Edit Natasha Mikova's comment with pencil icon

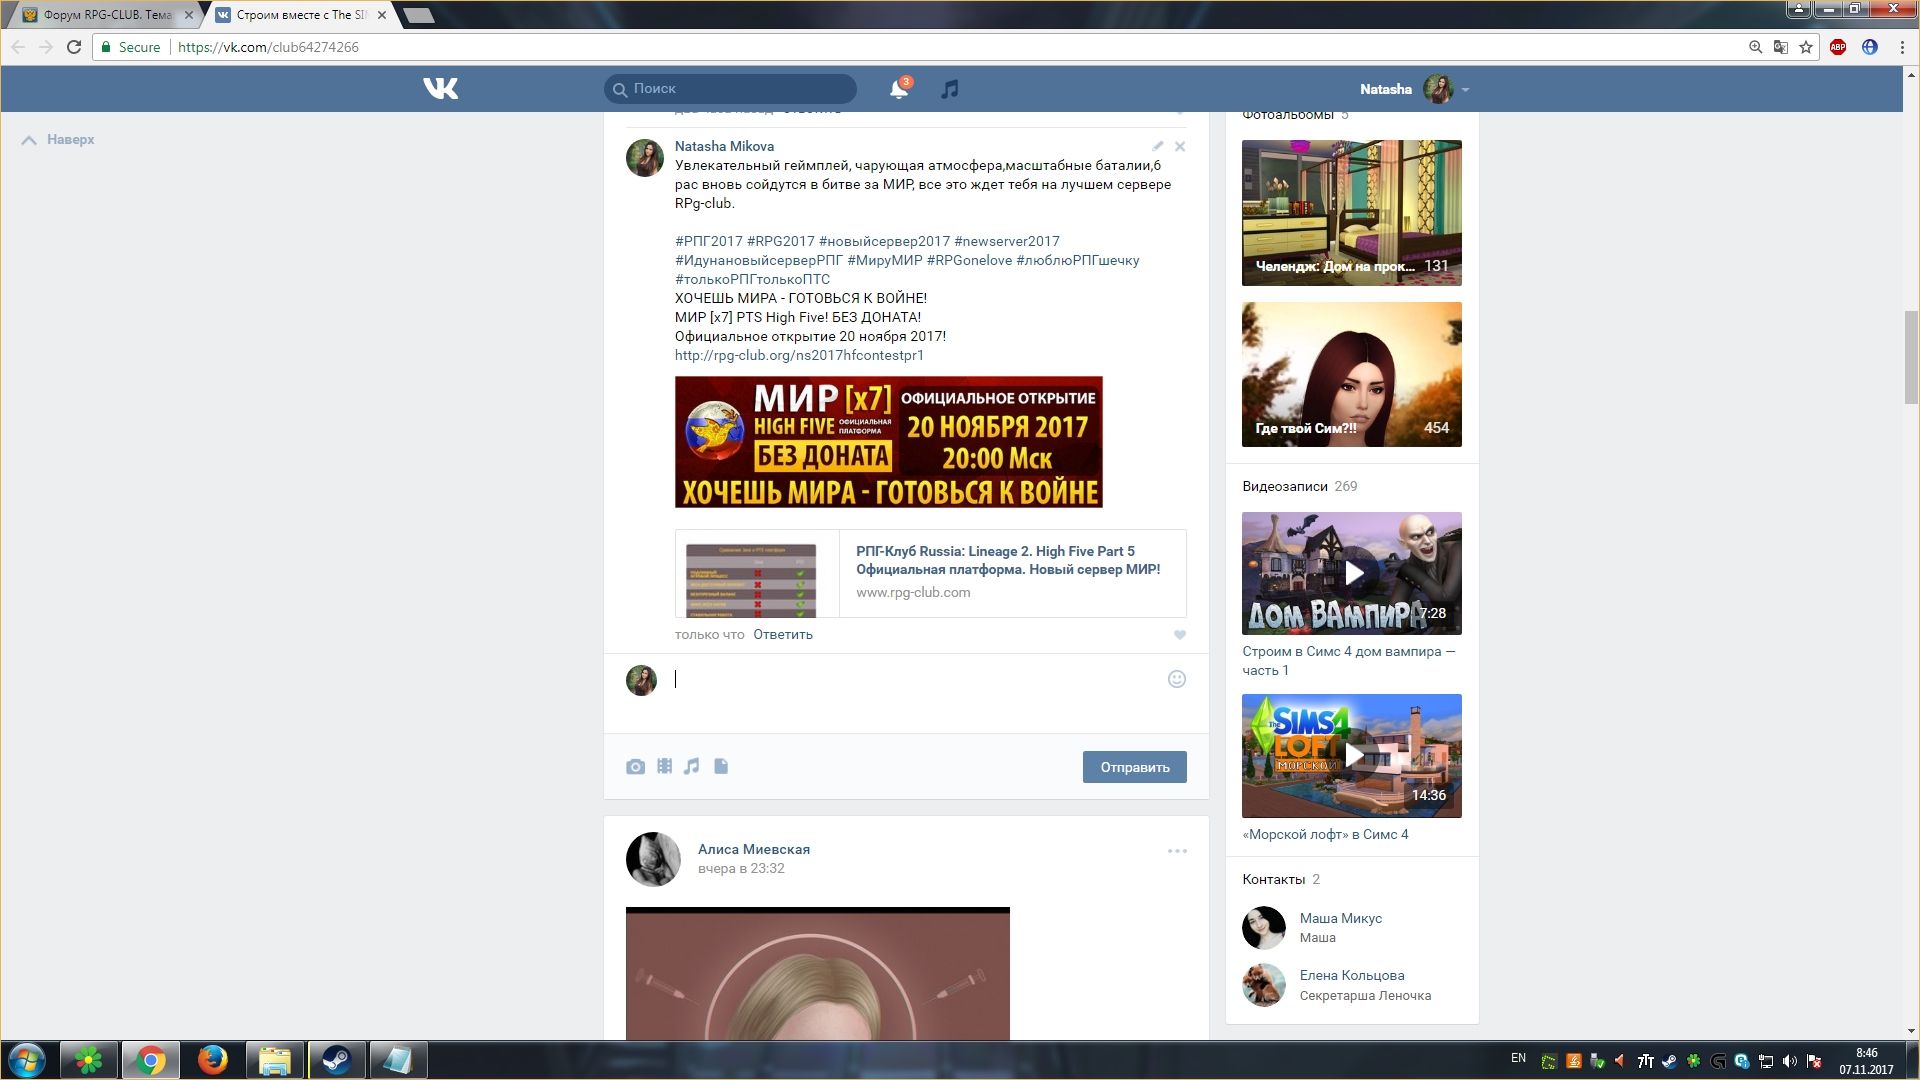pyautogui.click(x=1157, y=146)
